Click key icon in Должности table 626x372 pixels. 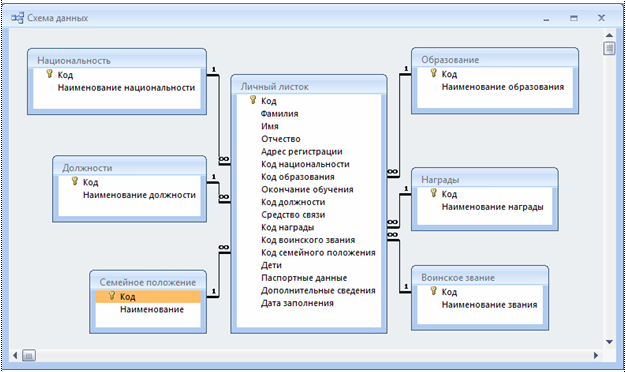(x=75, y=181)
